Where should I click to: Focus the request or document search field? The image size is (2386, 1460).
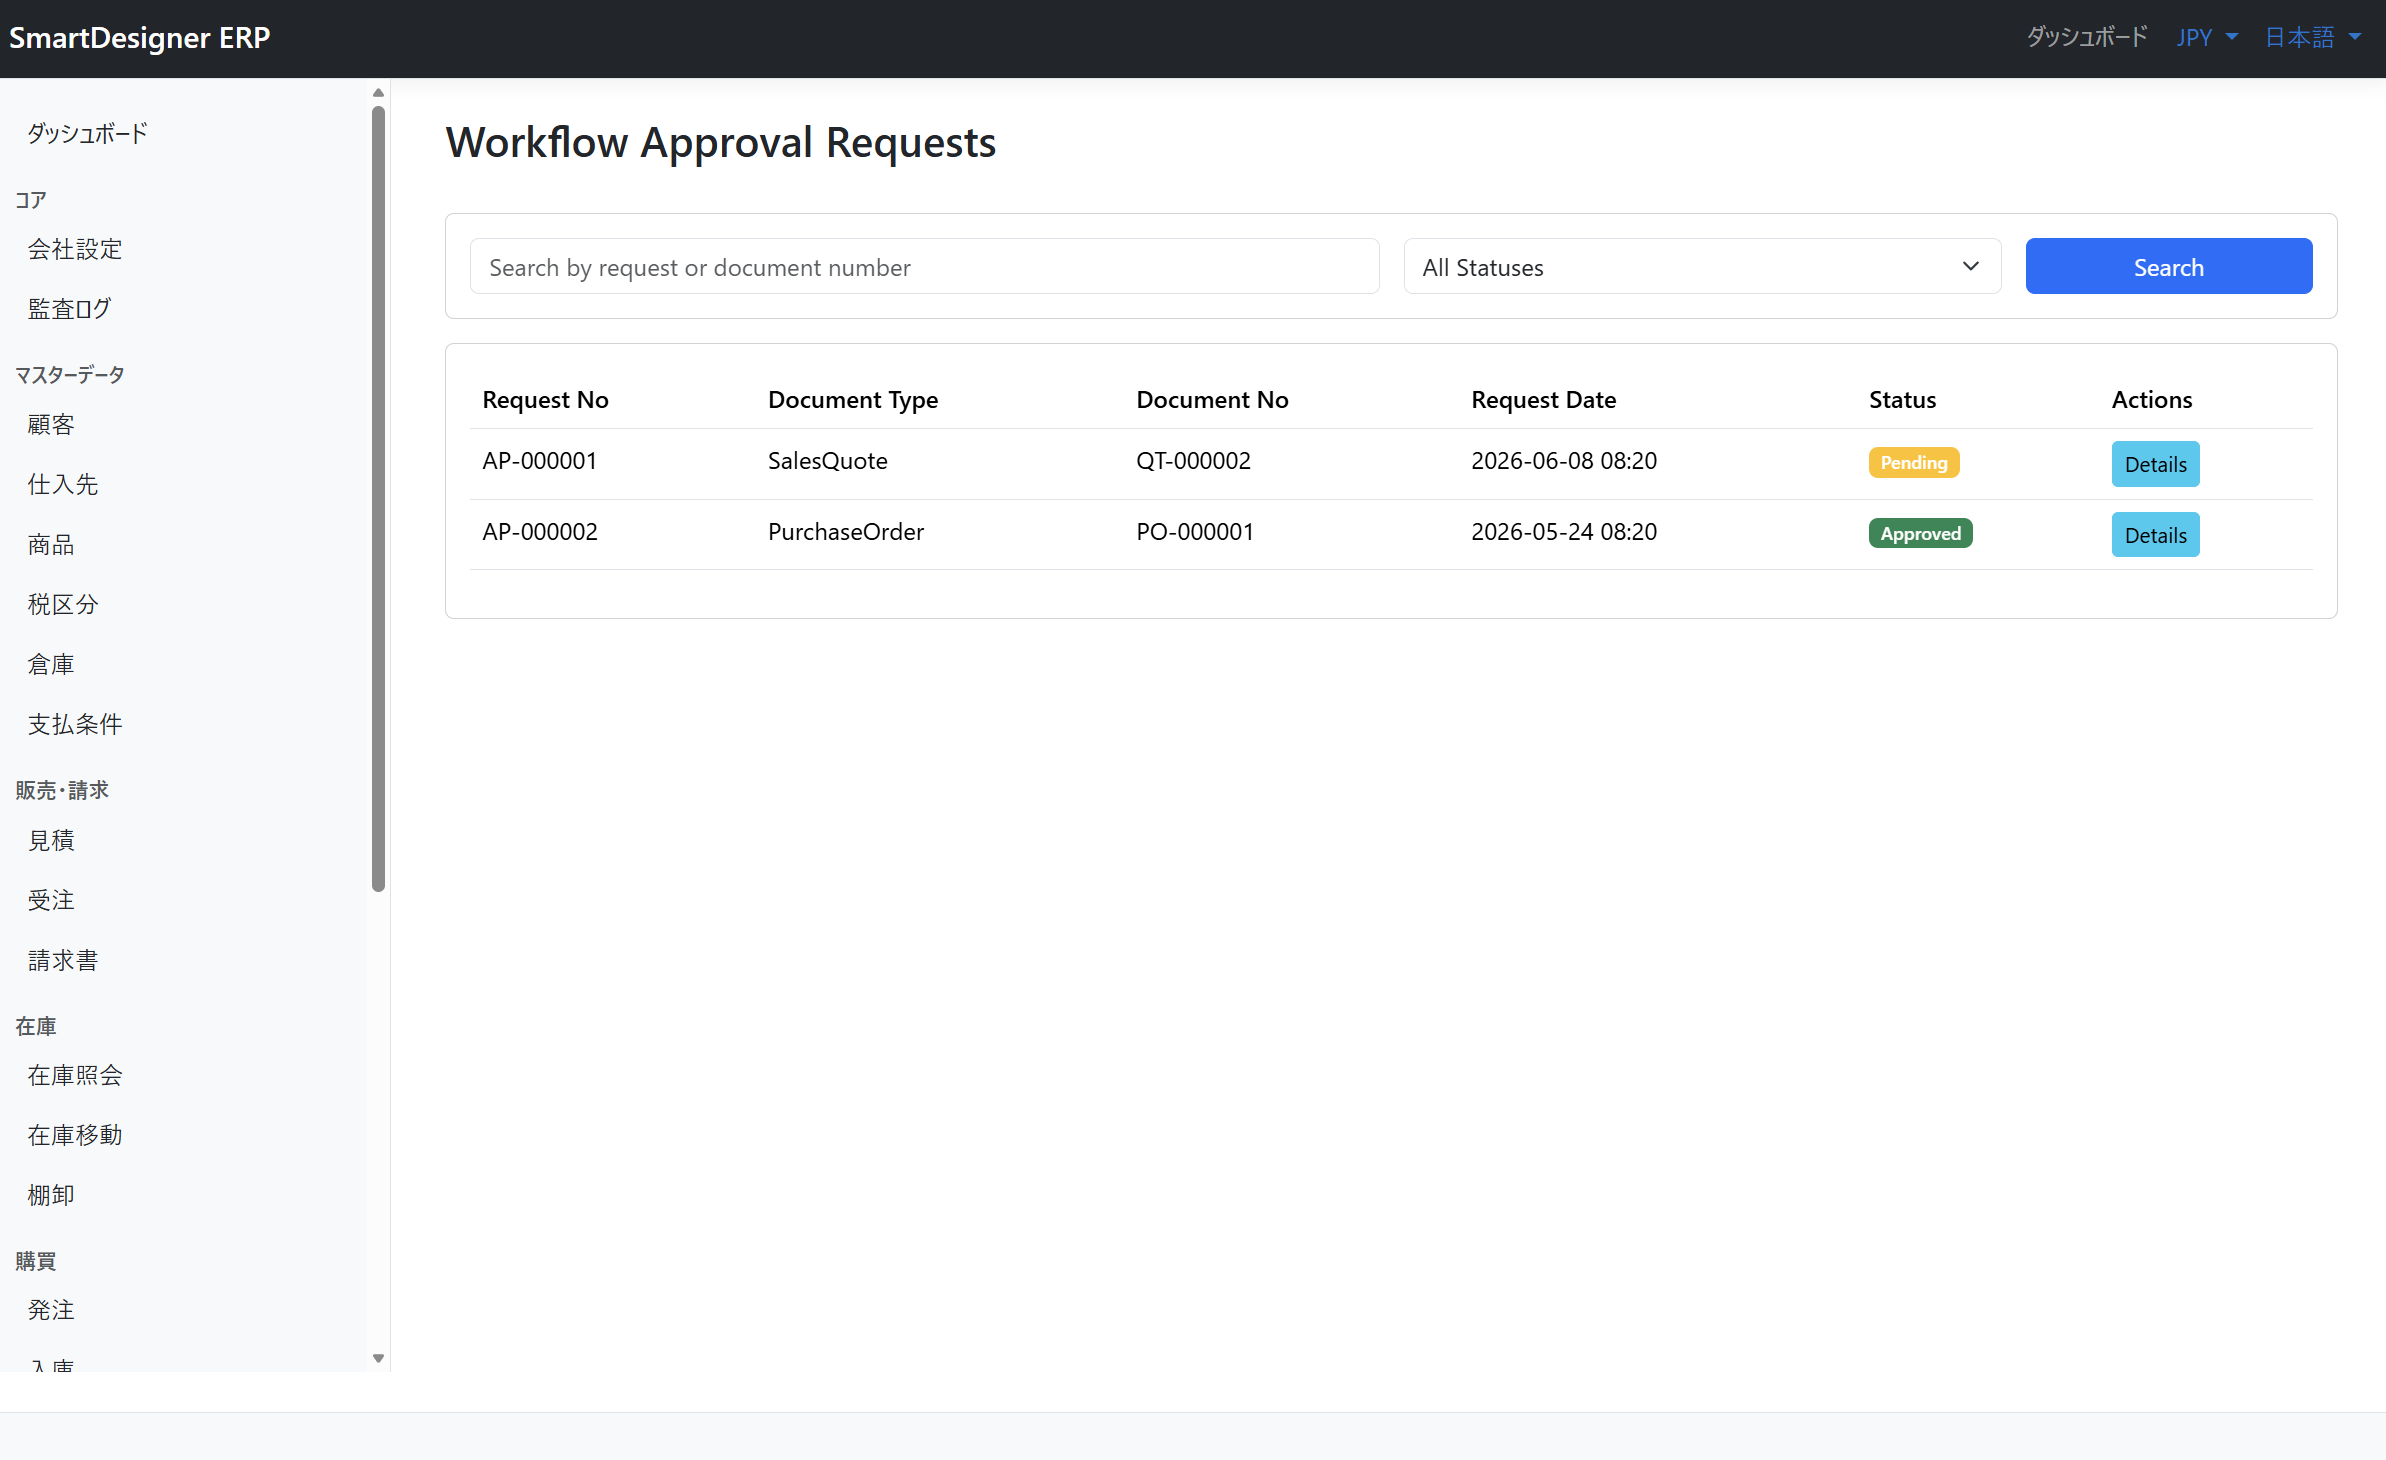point(924,267)
